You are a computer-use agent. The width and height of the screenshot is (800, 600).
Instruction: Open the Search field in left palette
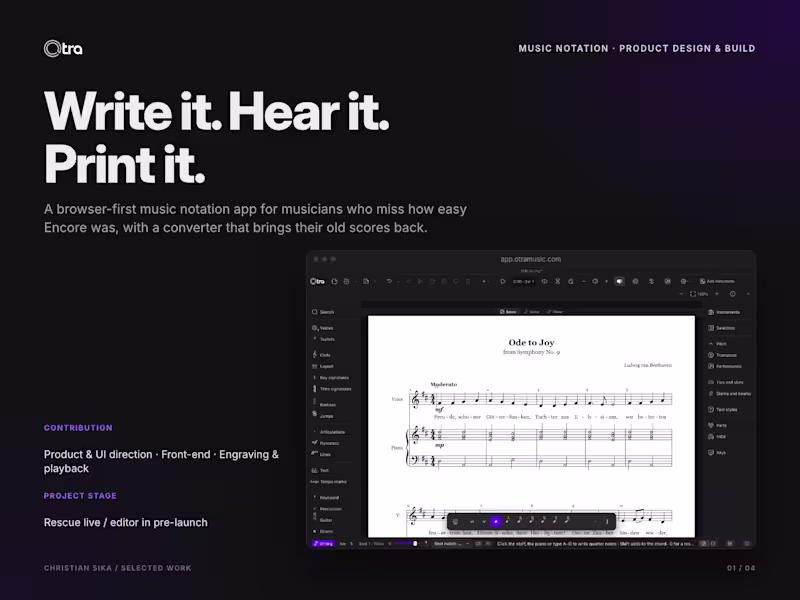click(323, 312)
